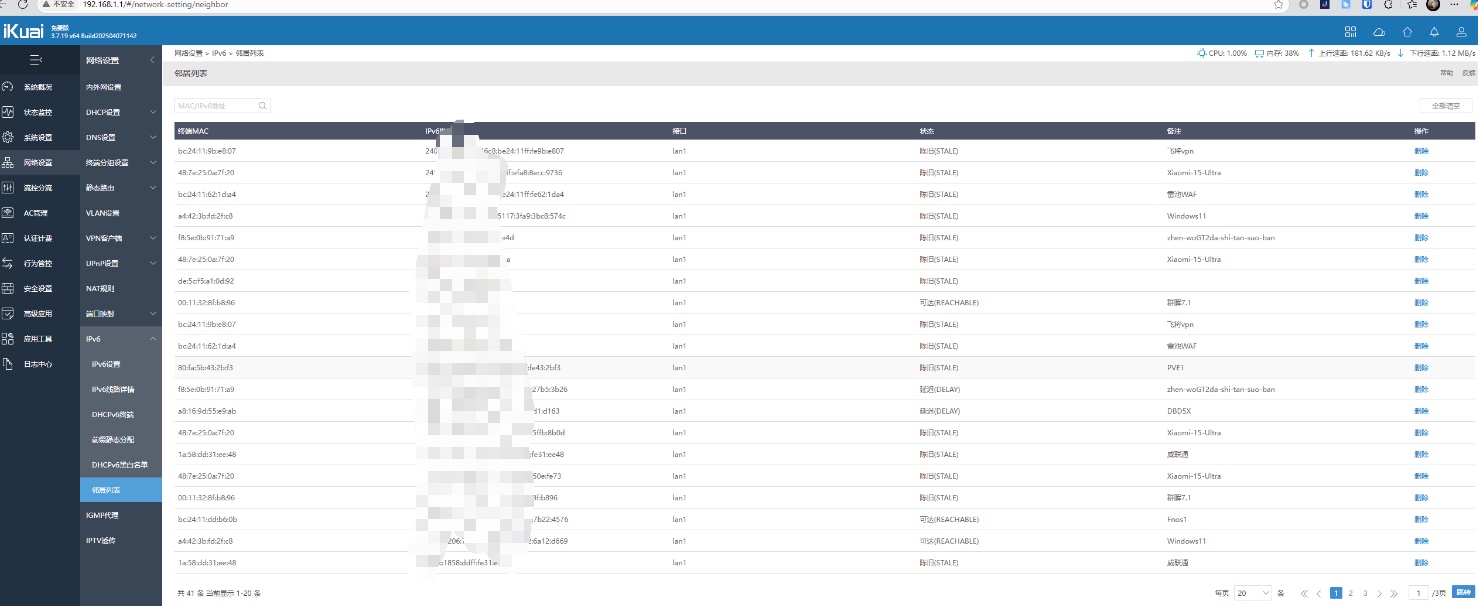This screenshot has height=606, width=1478.
Task: Collapse the IPv6 submenu
Action: point(153,339)
